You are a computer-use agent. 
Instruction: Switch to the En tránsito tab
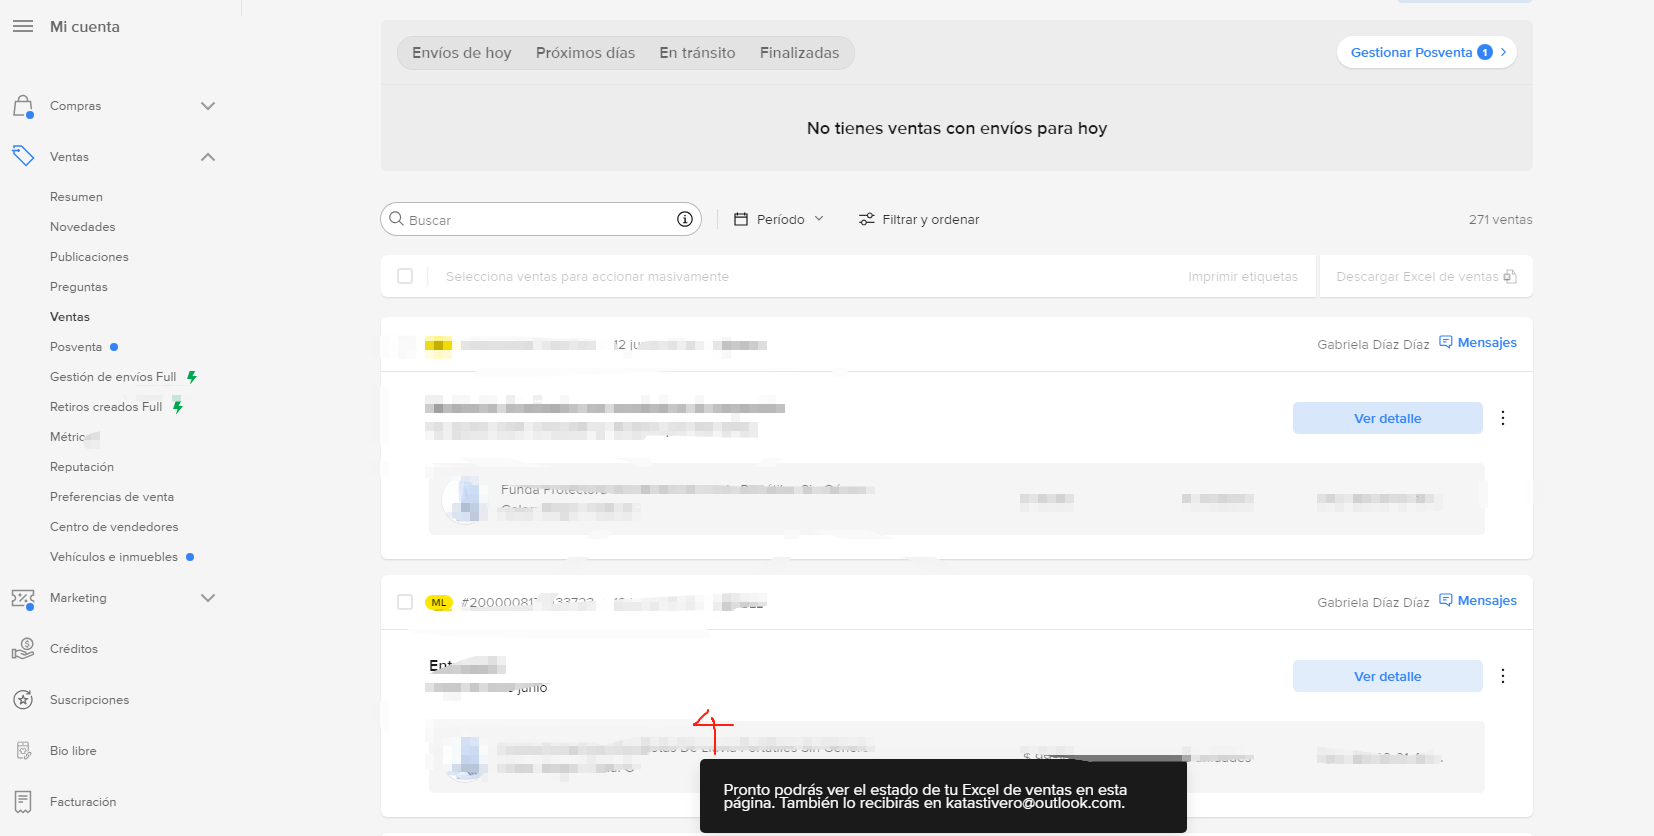(x=697, y=53)
